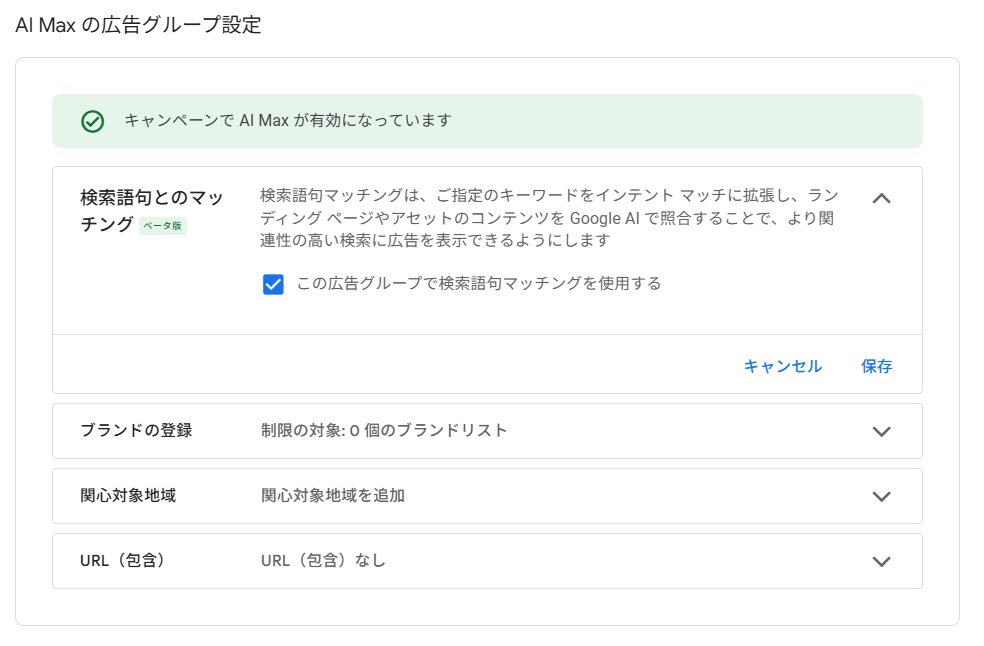Screen dimensions: 984x646
Task: Click the AI Max の広告グループ設定 page title
Action: tap(138, 25)
